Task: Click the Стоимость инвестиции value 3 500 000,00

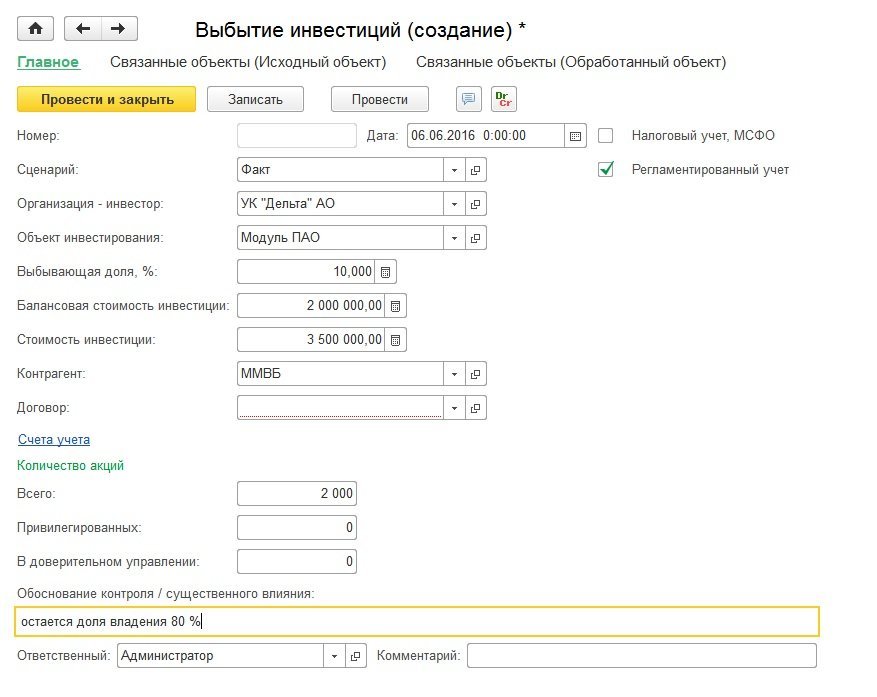Action: click(x=311, y=340)
